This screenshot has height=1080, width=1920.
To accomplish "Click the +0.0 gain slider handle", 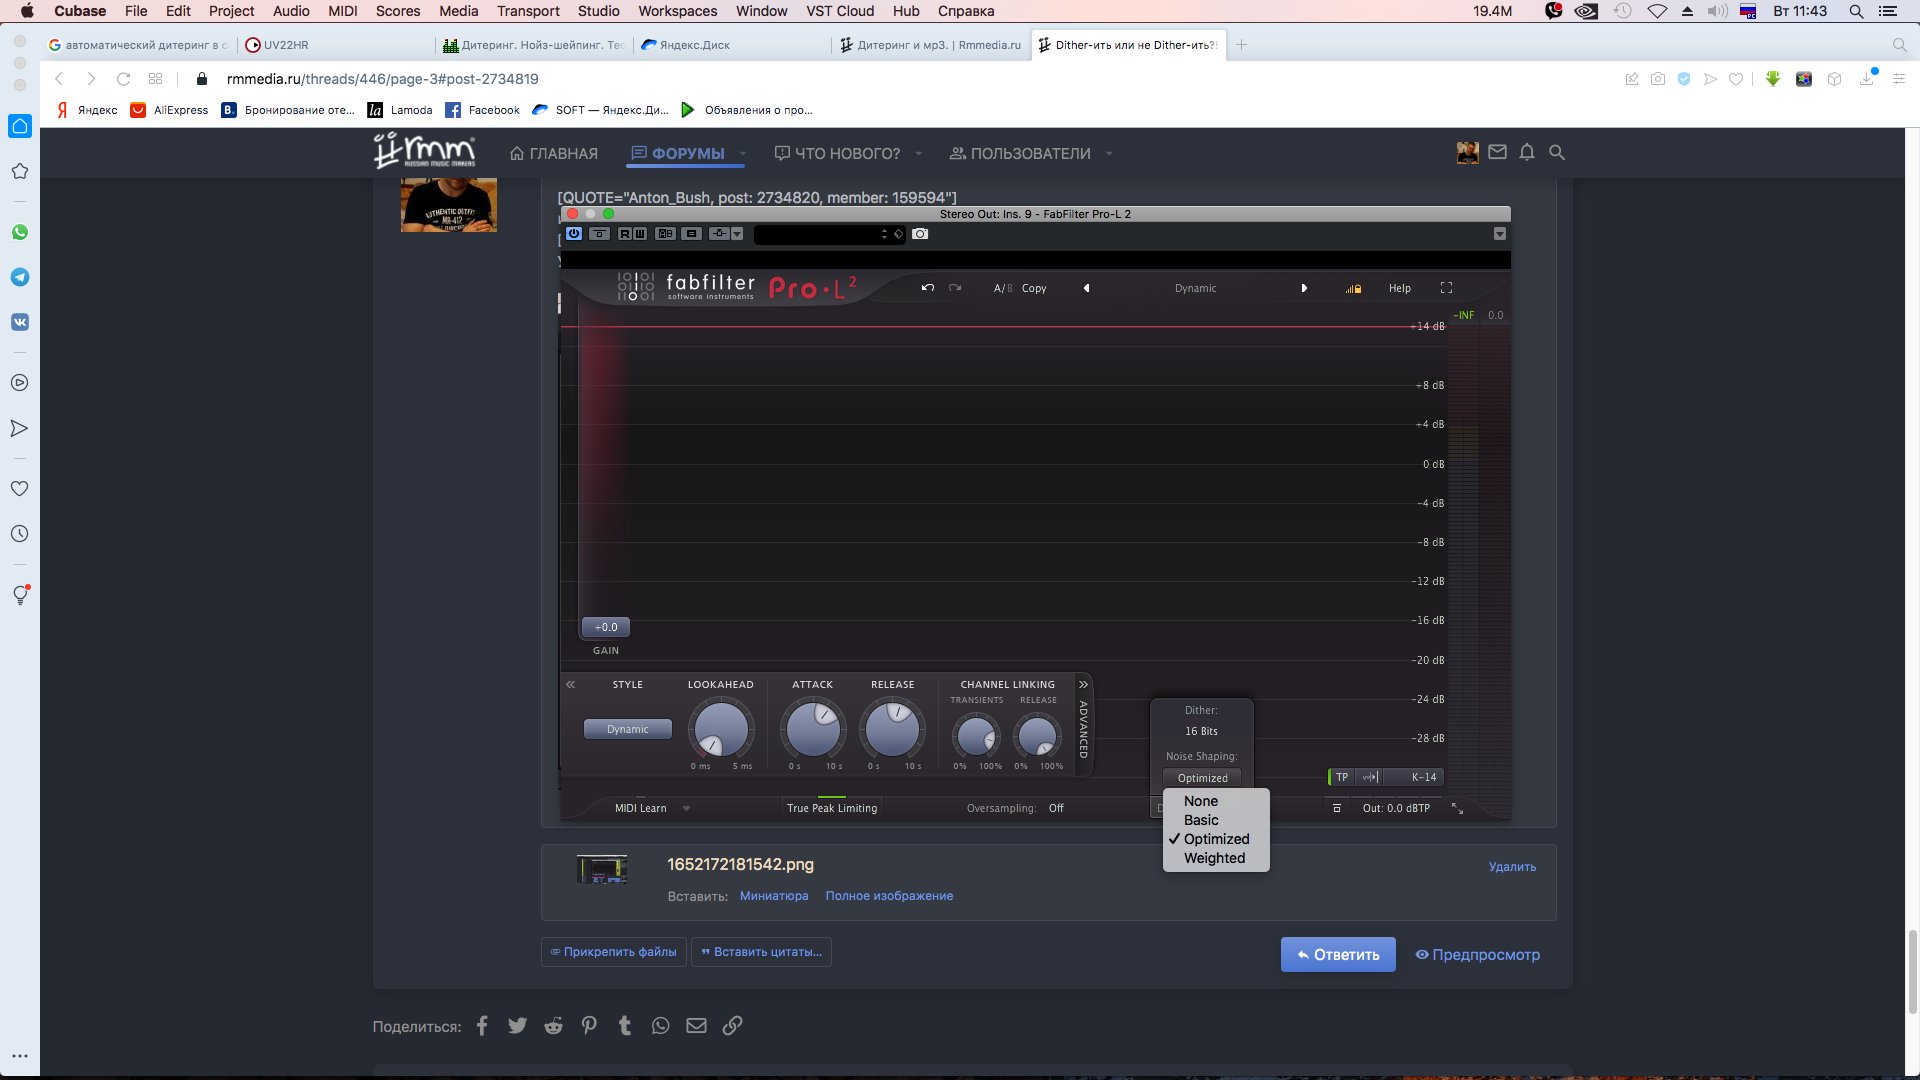I will point(606,627).
